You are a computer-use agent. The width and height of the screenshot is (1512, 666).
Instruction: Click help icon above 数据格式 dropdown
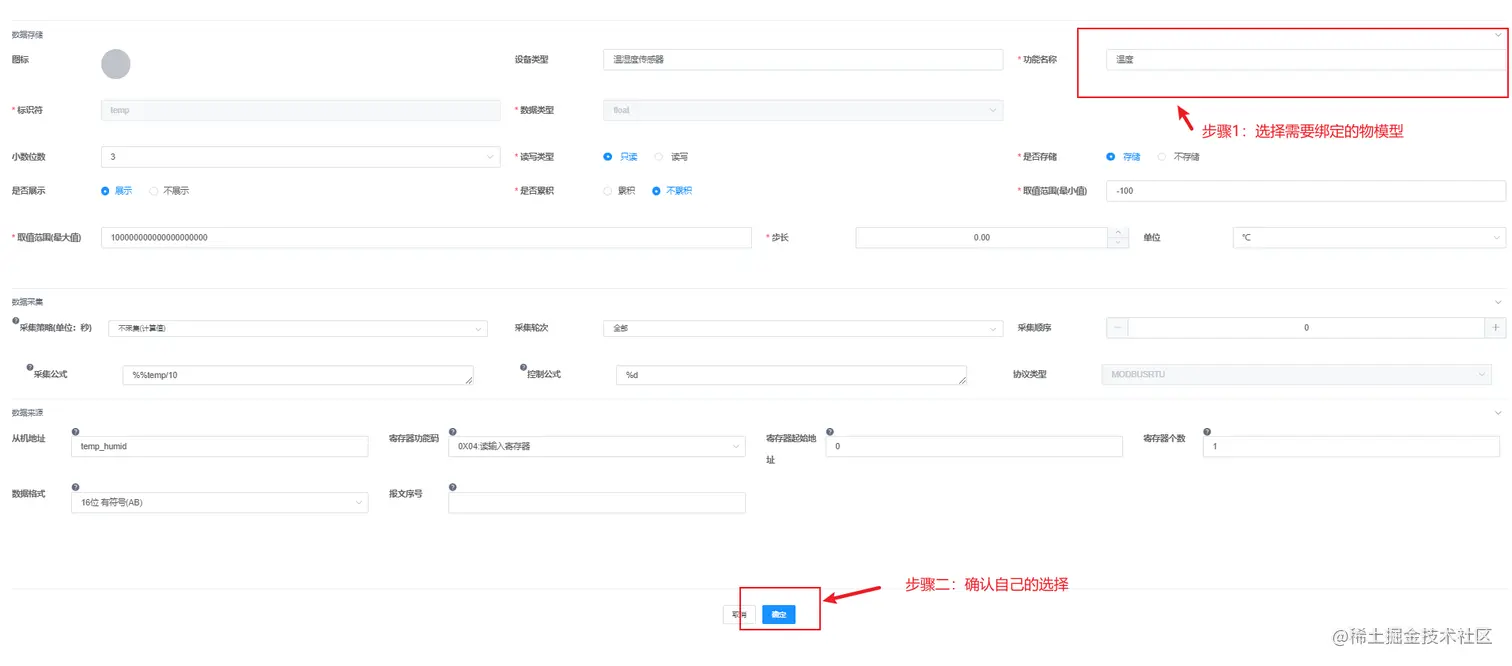[x=76, y=487]
